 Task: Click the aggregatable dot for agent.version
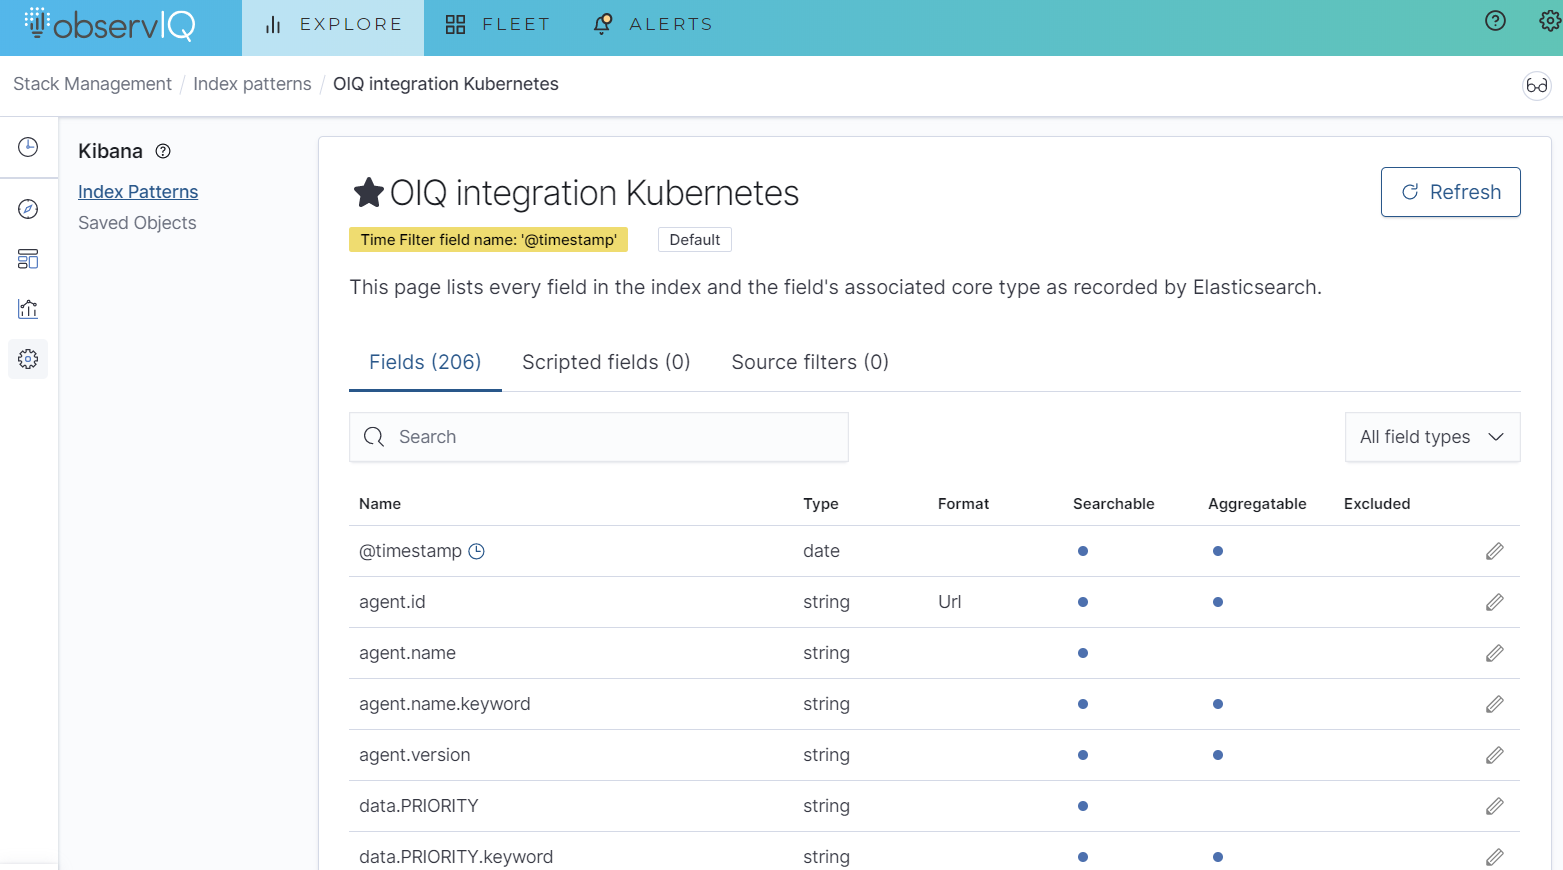1218,755
